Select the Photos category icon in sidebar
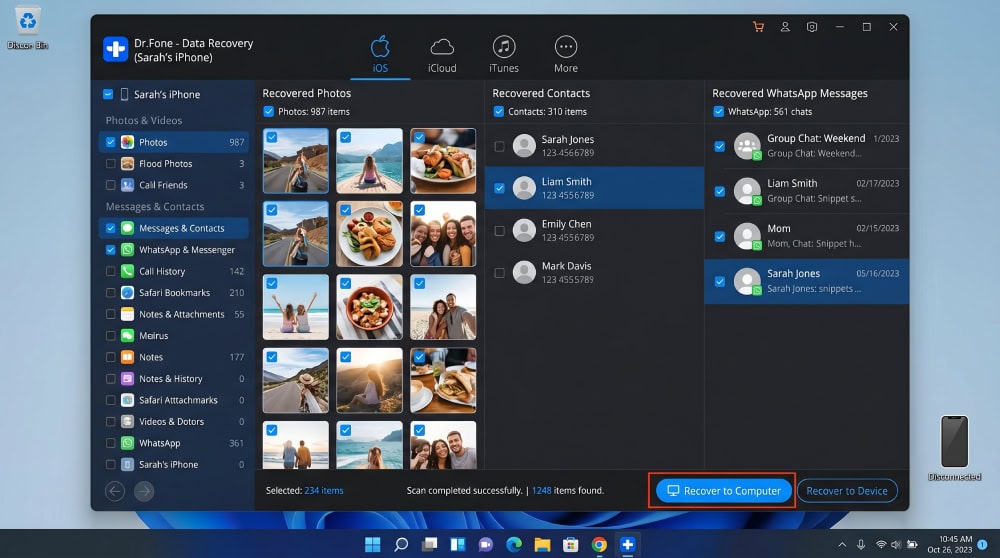Viewport: 1000px width, 558px height. (x=128, y=142)
